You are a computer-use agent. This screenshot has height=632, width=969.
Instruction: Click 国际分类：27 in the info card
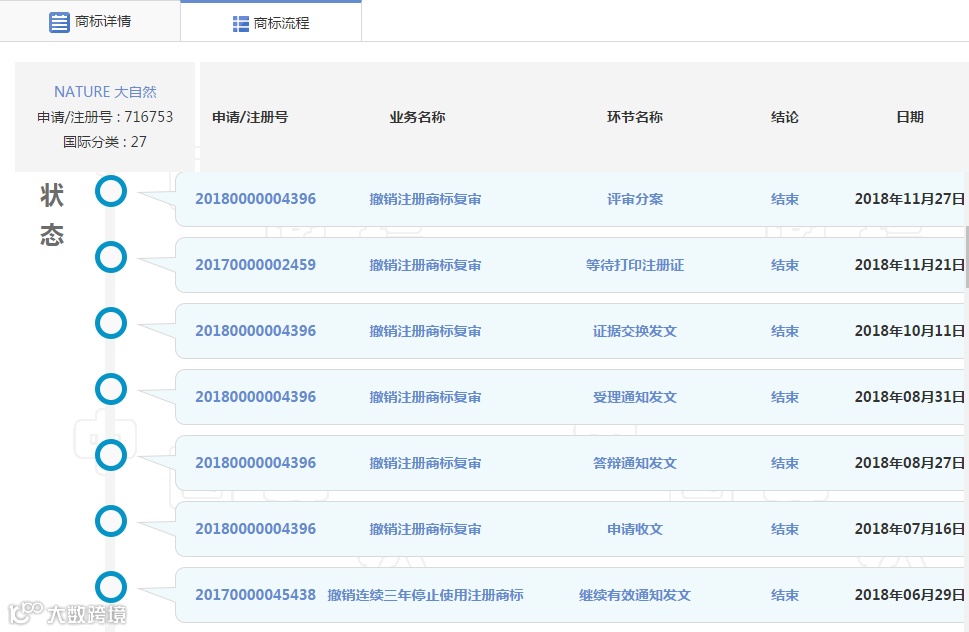(105, 142)
